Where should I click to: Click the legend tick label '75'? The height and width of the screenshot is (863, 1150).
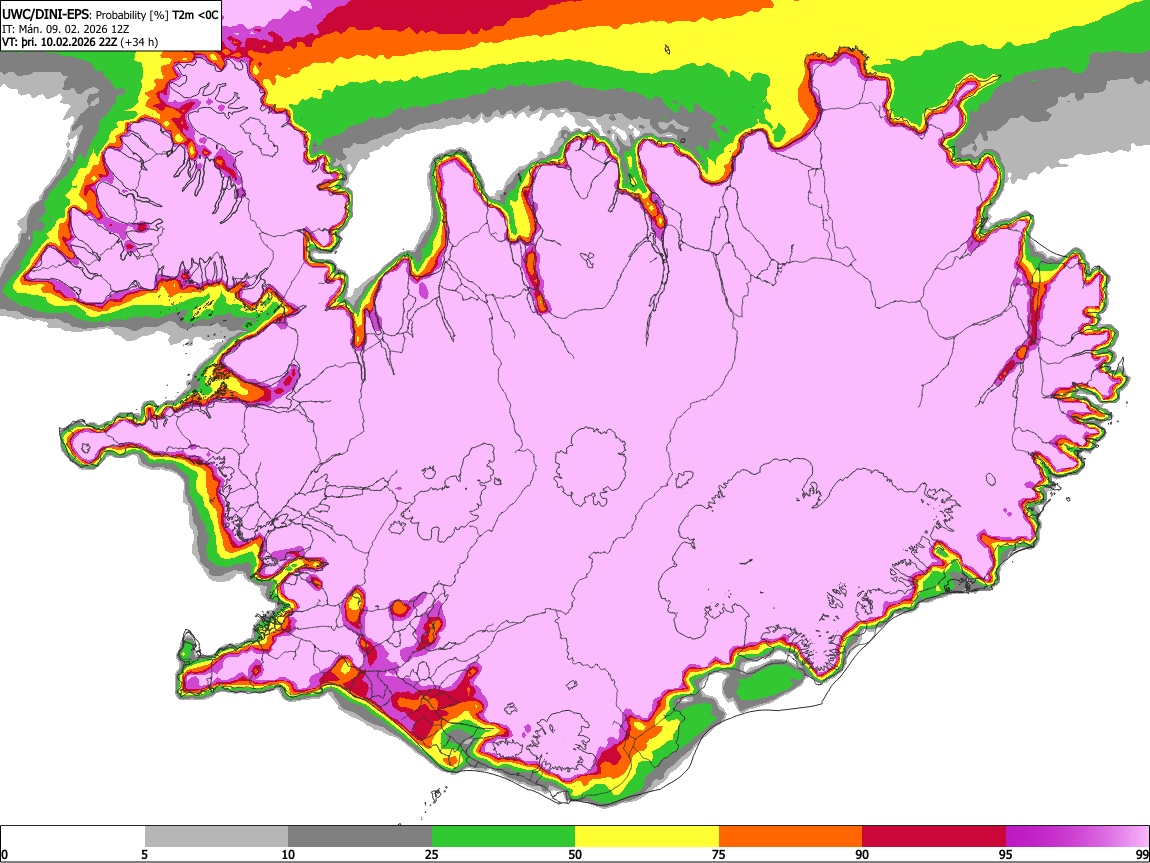[x=719, y=854]
